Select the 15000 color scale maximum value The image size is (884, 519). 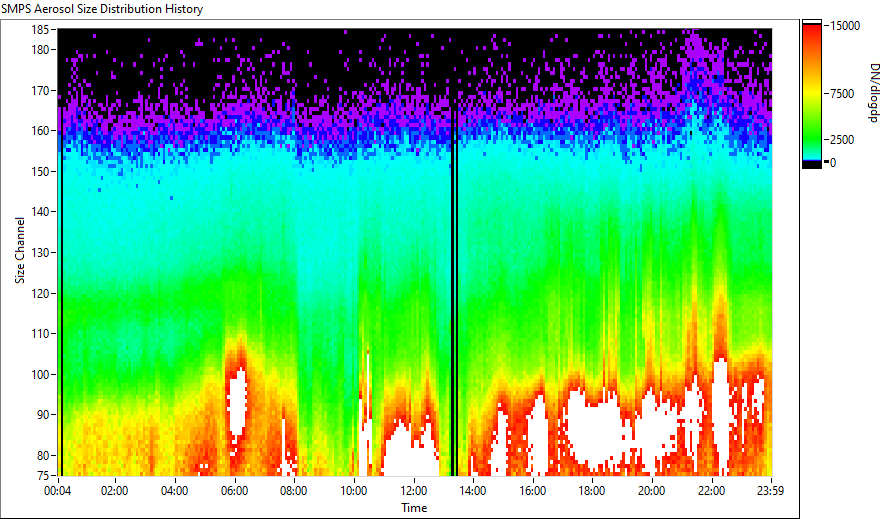[x=845, y=26]
